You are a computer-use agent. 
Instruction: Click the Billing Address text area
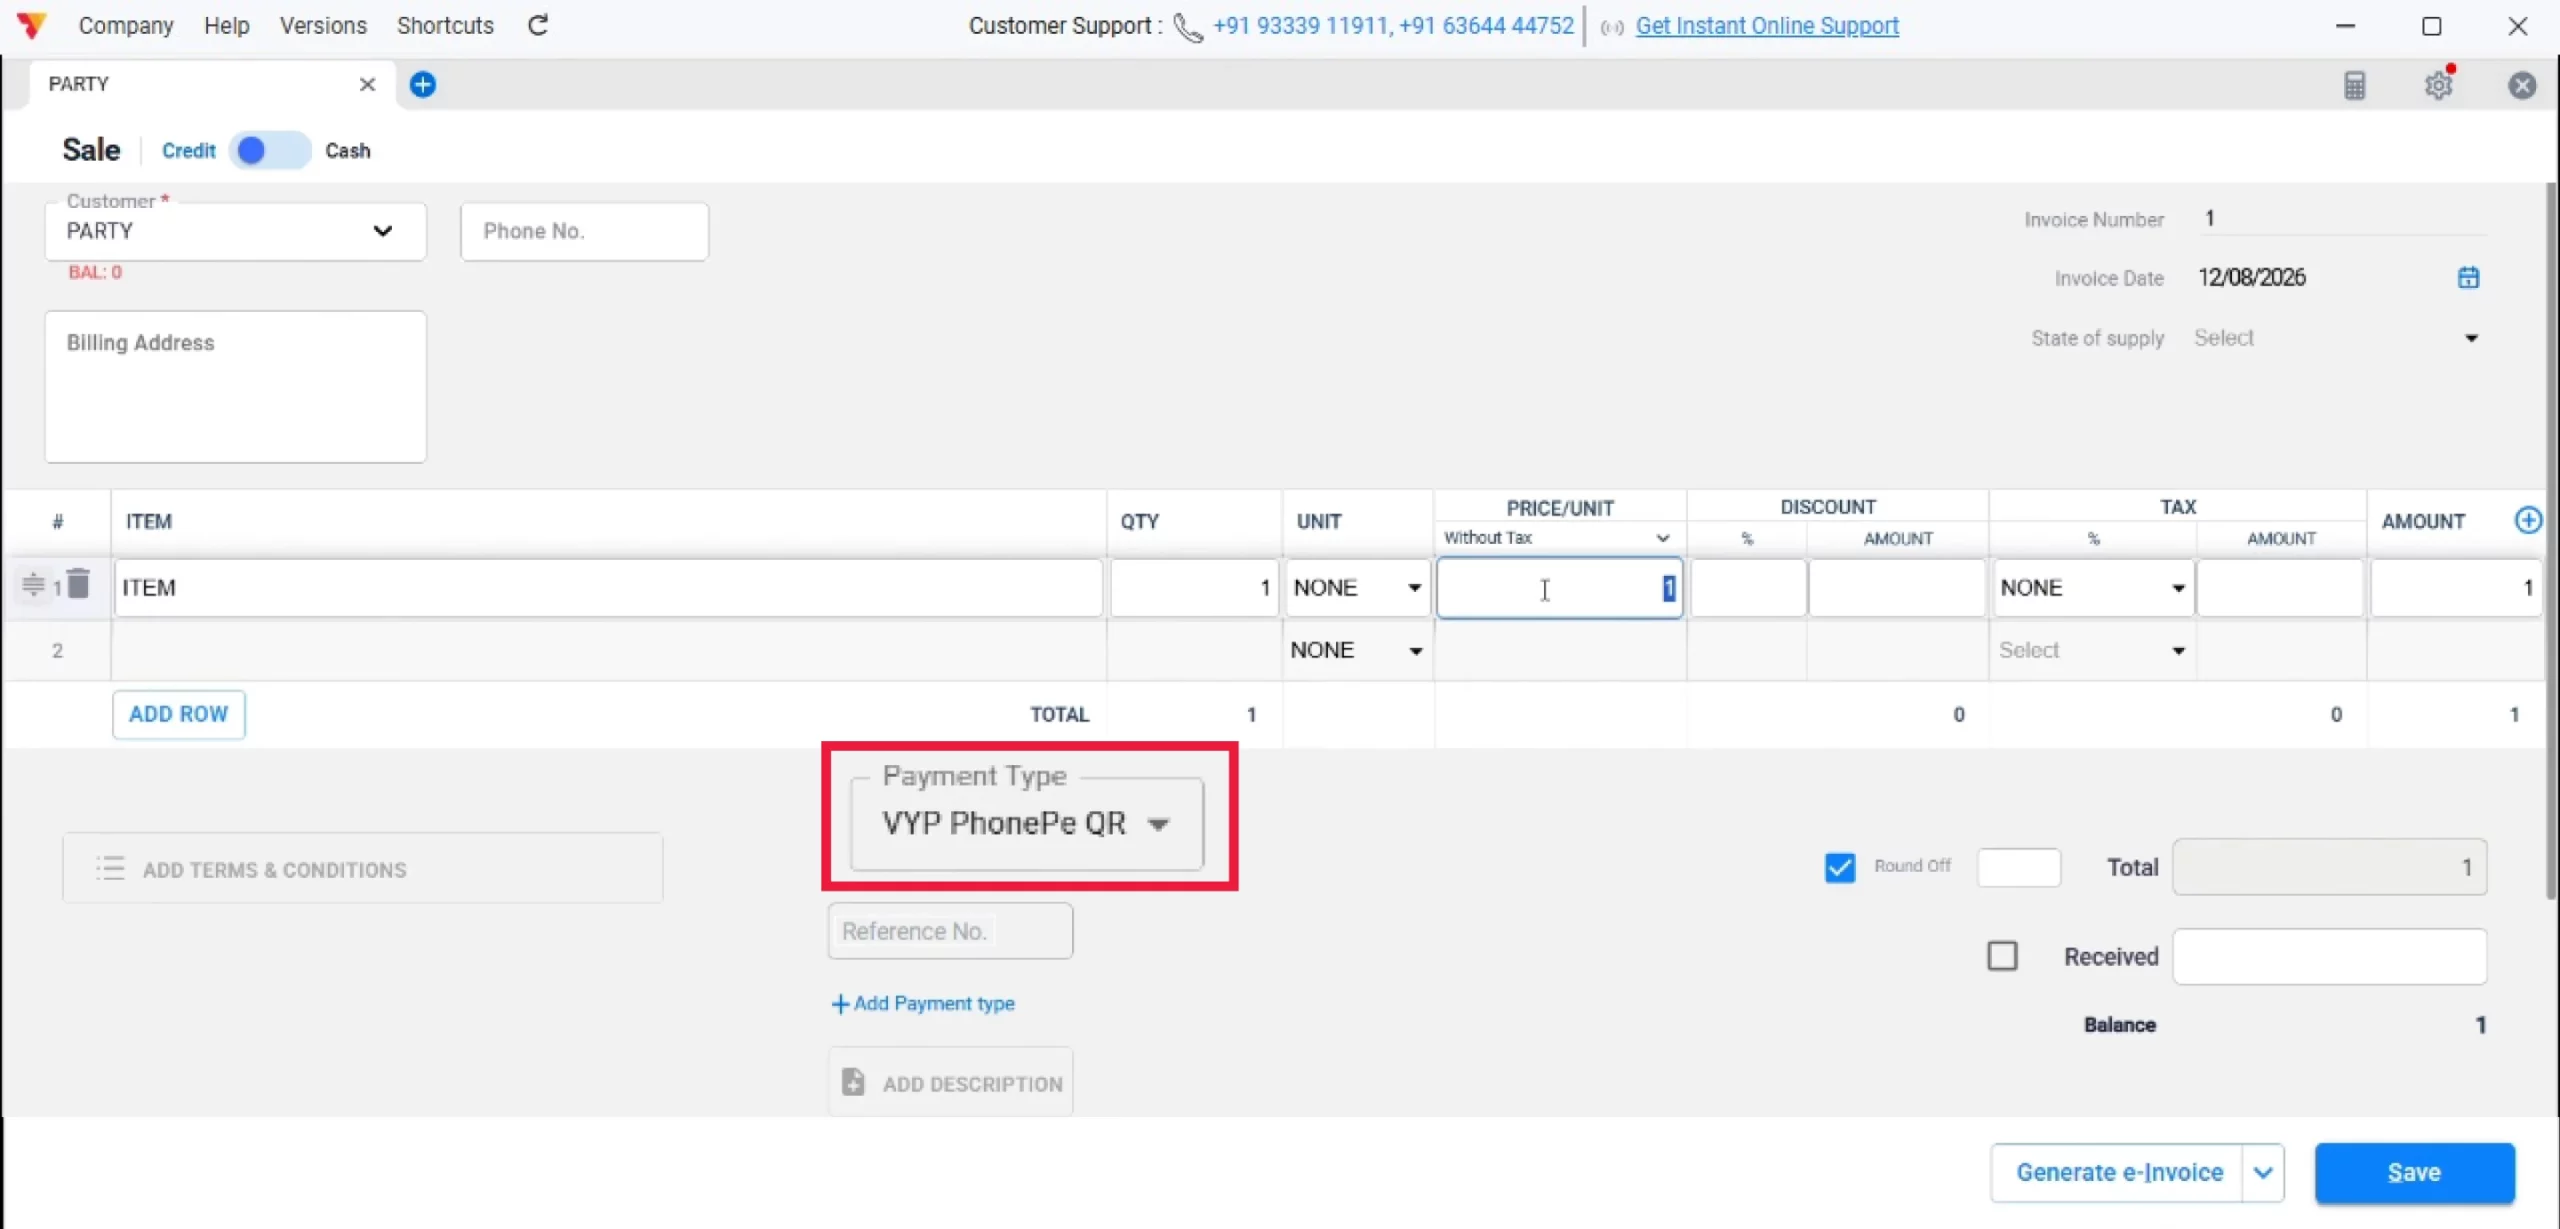(235, 386)
